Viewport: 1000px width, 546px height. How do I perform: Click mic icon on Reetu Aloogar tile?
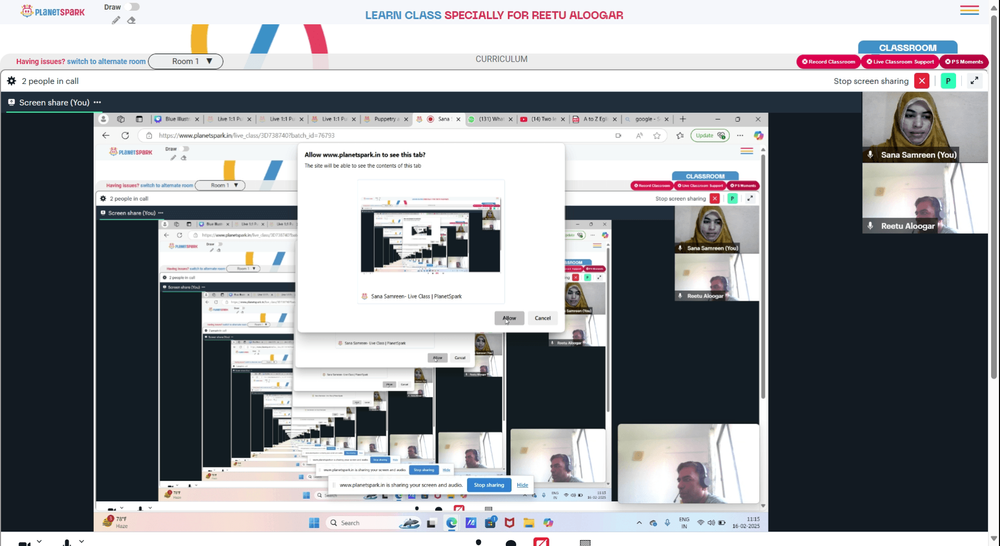(x=871, y=226)
